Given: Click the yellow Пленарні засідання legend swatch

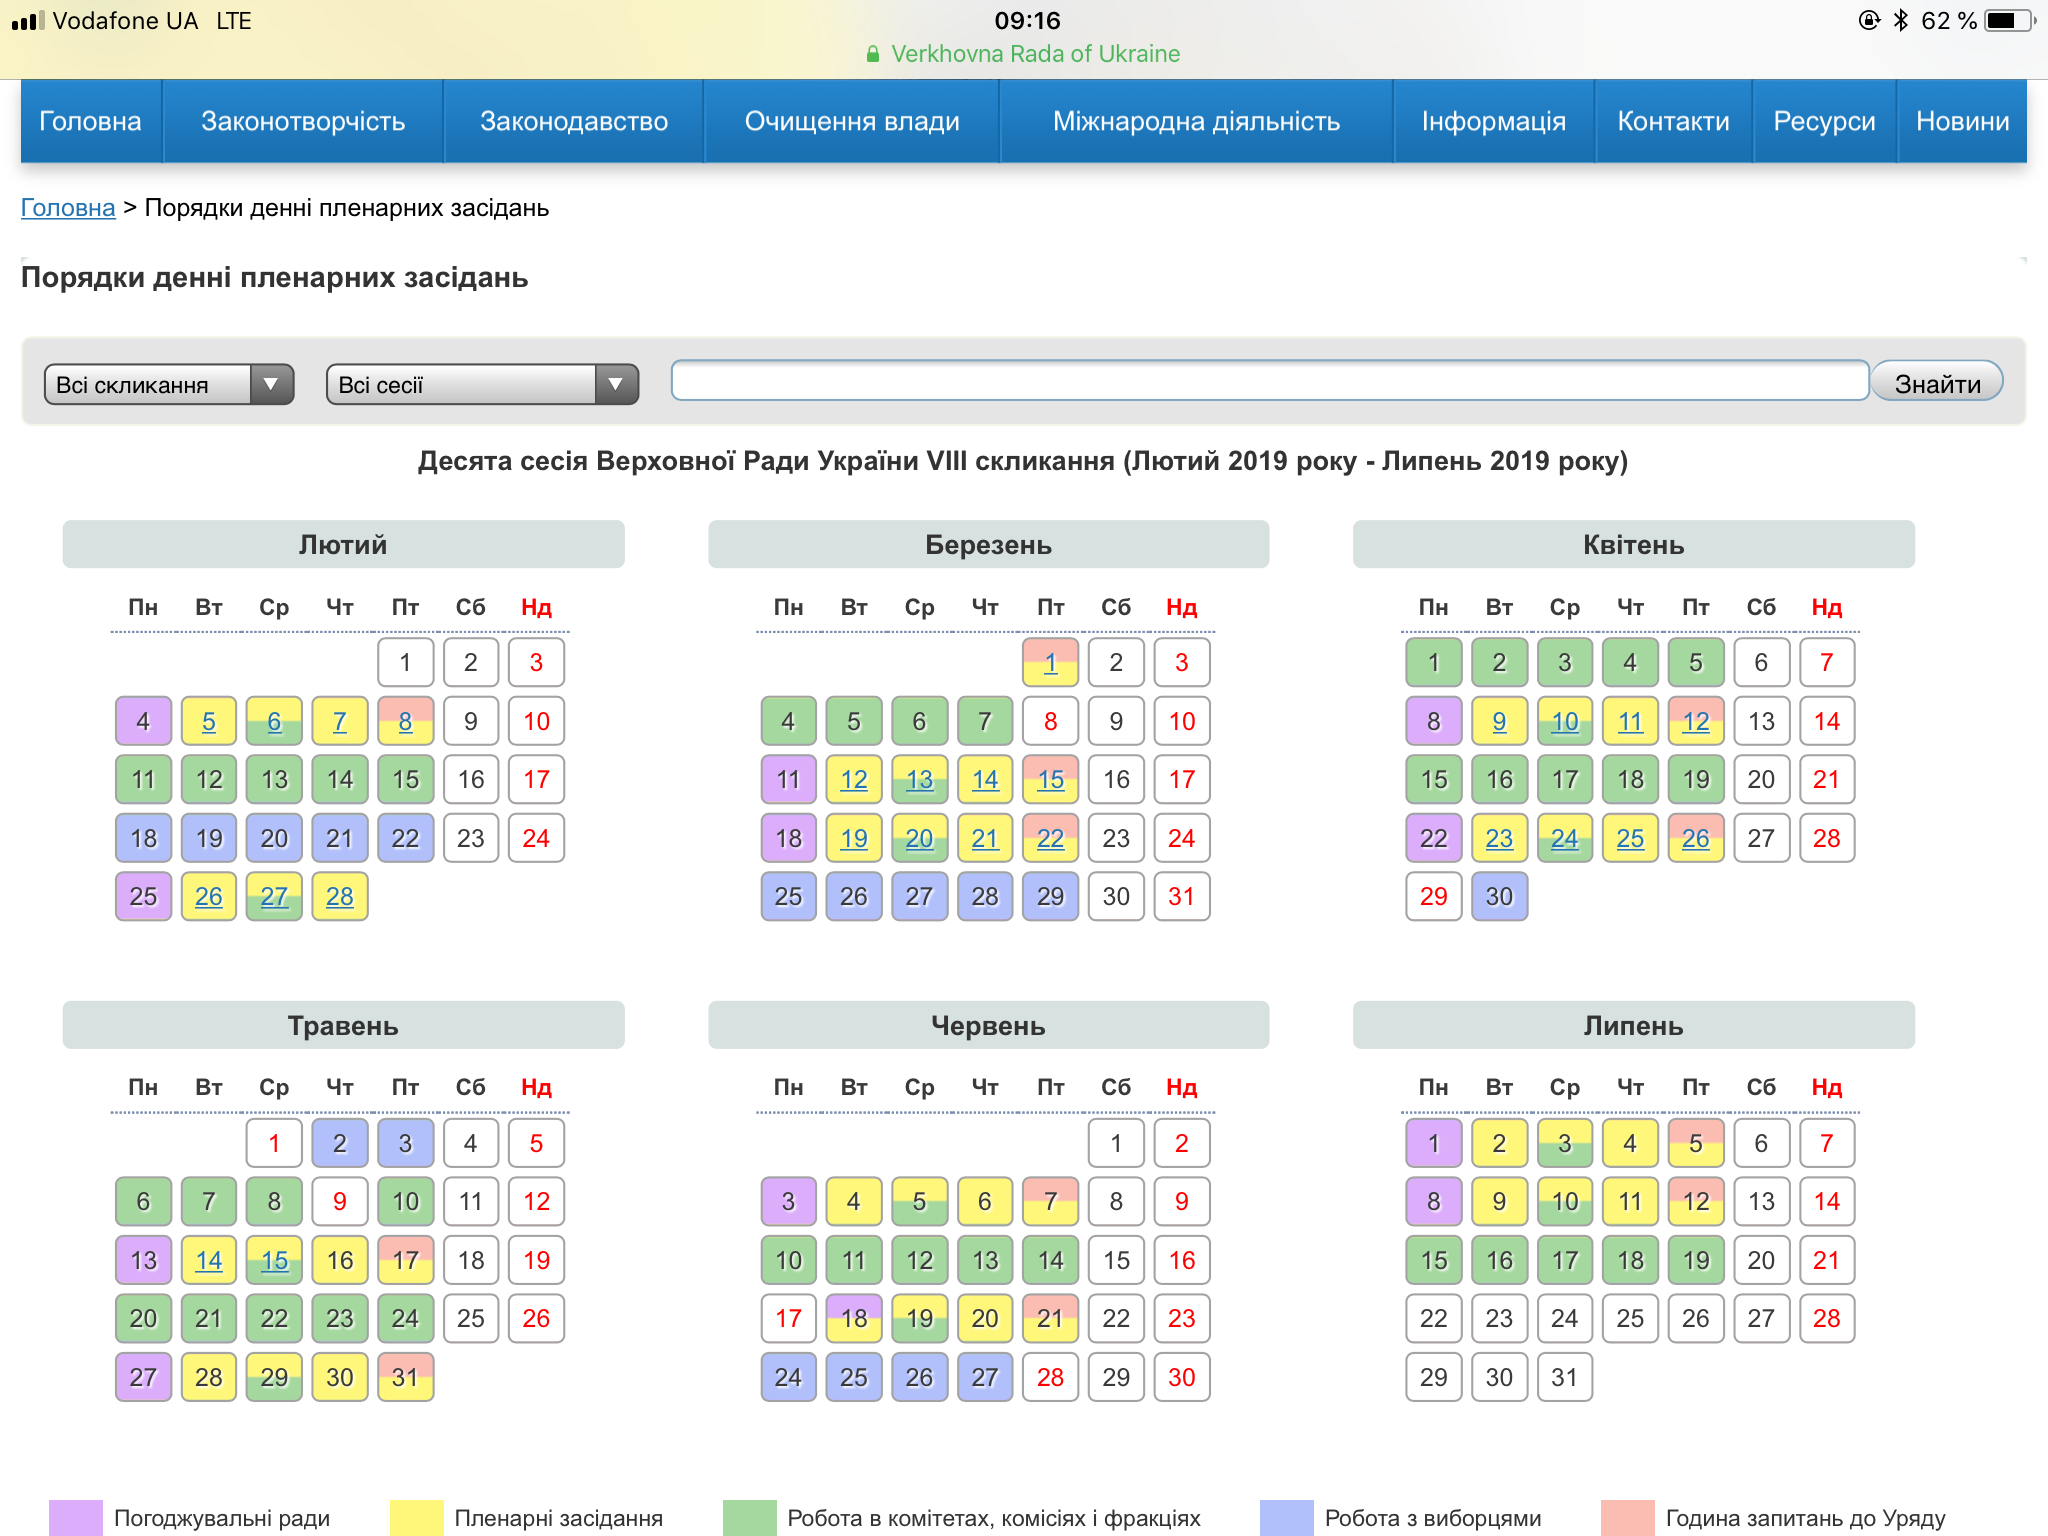Looking at the screenshot, I should [x=416, y=1517].
